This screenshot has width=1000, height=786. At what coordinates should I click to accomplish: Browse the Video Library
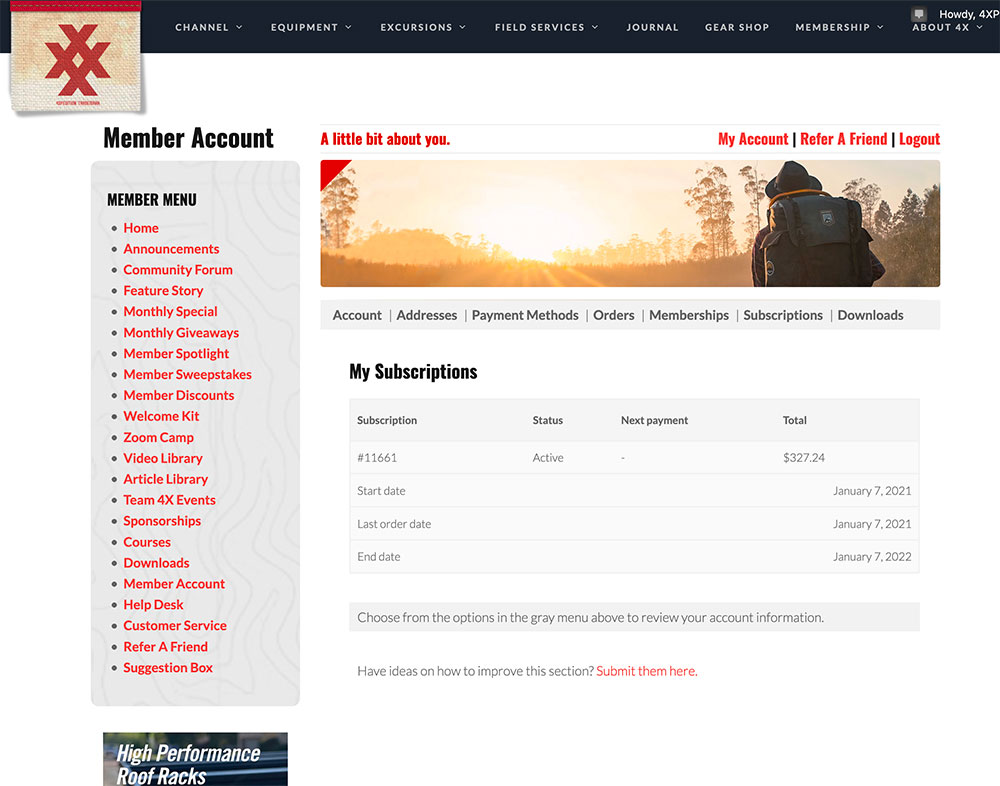(163, 458)
